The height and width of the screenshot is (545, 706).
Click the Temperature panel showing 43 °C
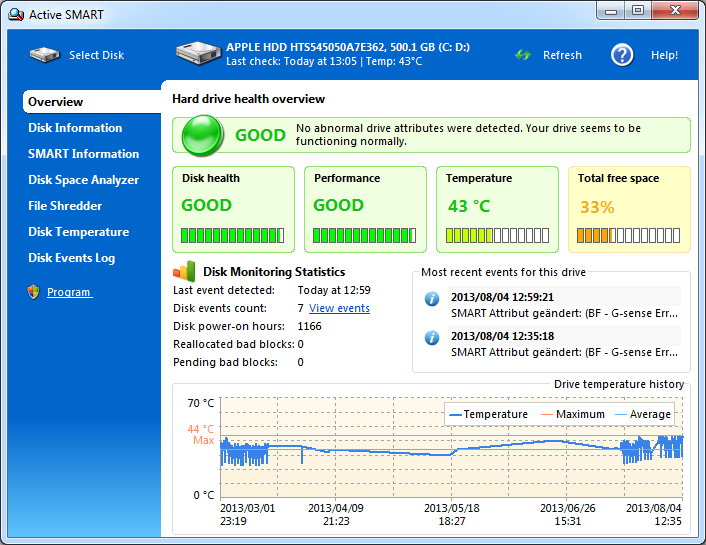point(497,208)
